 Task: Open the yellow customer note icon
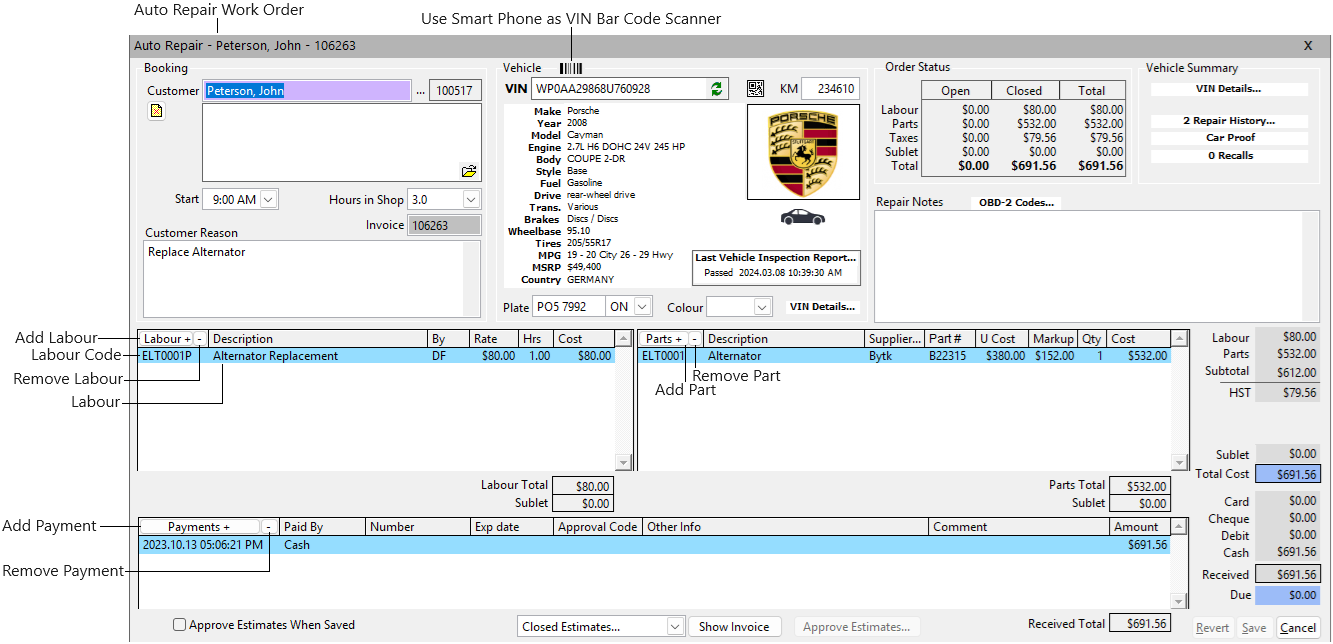pyautogui.click(x=156, y=111)
